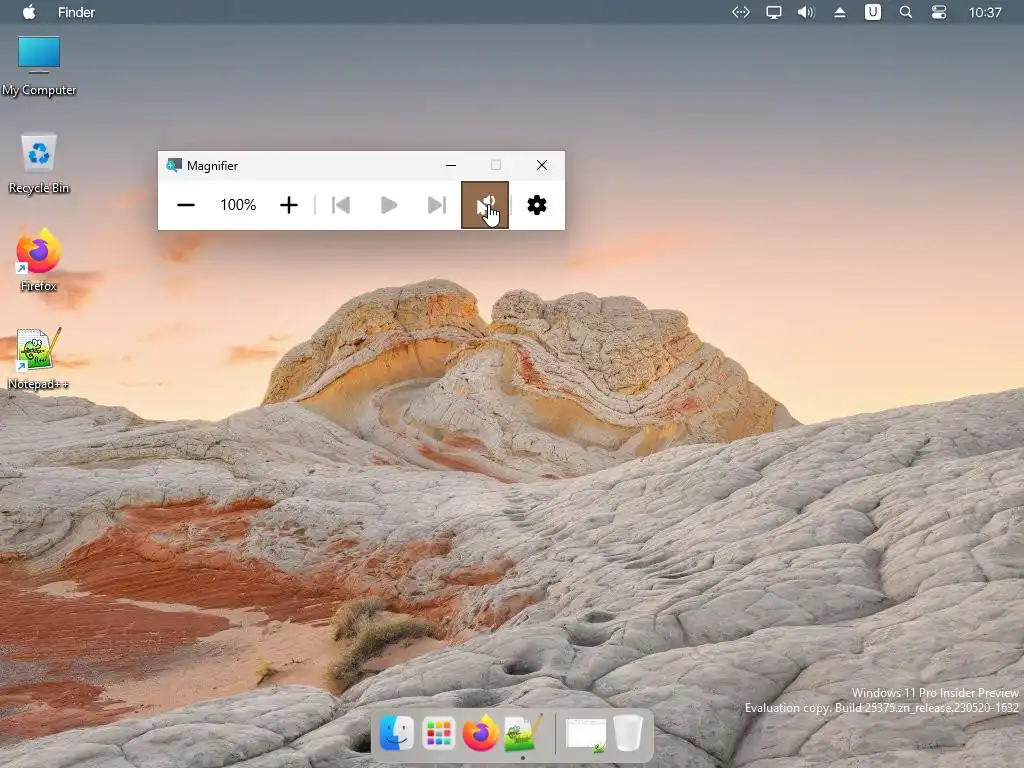
Task: Open the minimized window thumbnail in the dock
Action: coord(586,733)
